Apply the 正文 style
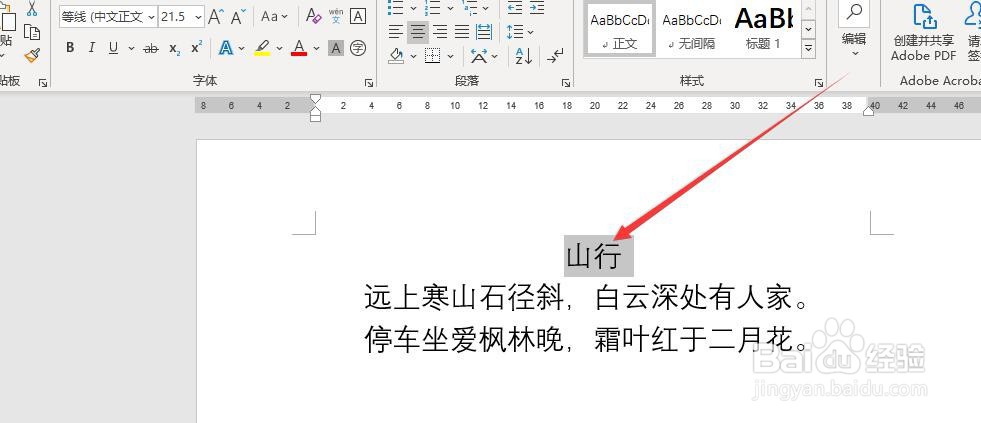 click(619, 29)
